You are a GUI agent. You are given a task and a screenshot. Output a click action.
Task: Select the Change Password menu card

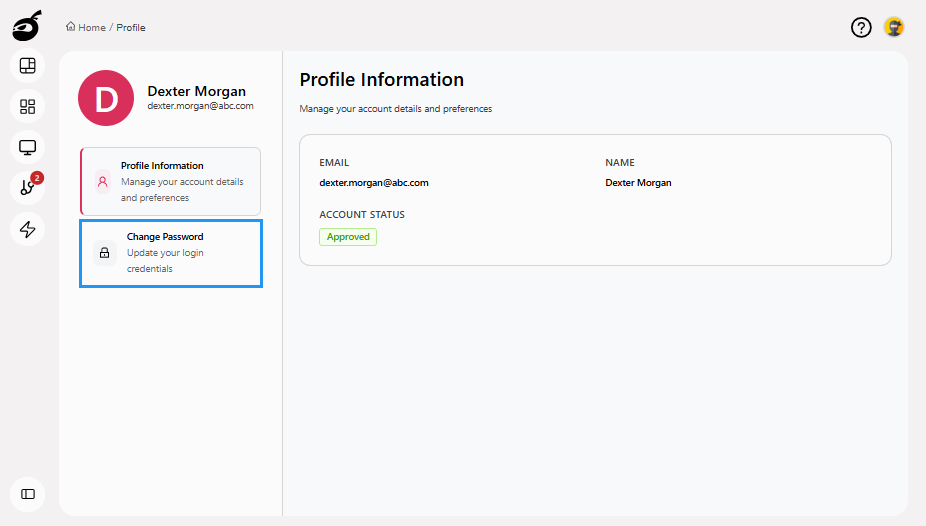[171, 253]
